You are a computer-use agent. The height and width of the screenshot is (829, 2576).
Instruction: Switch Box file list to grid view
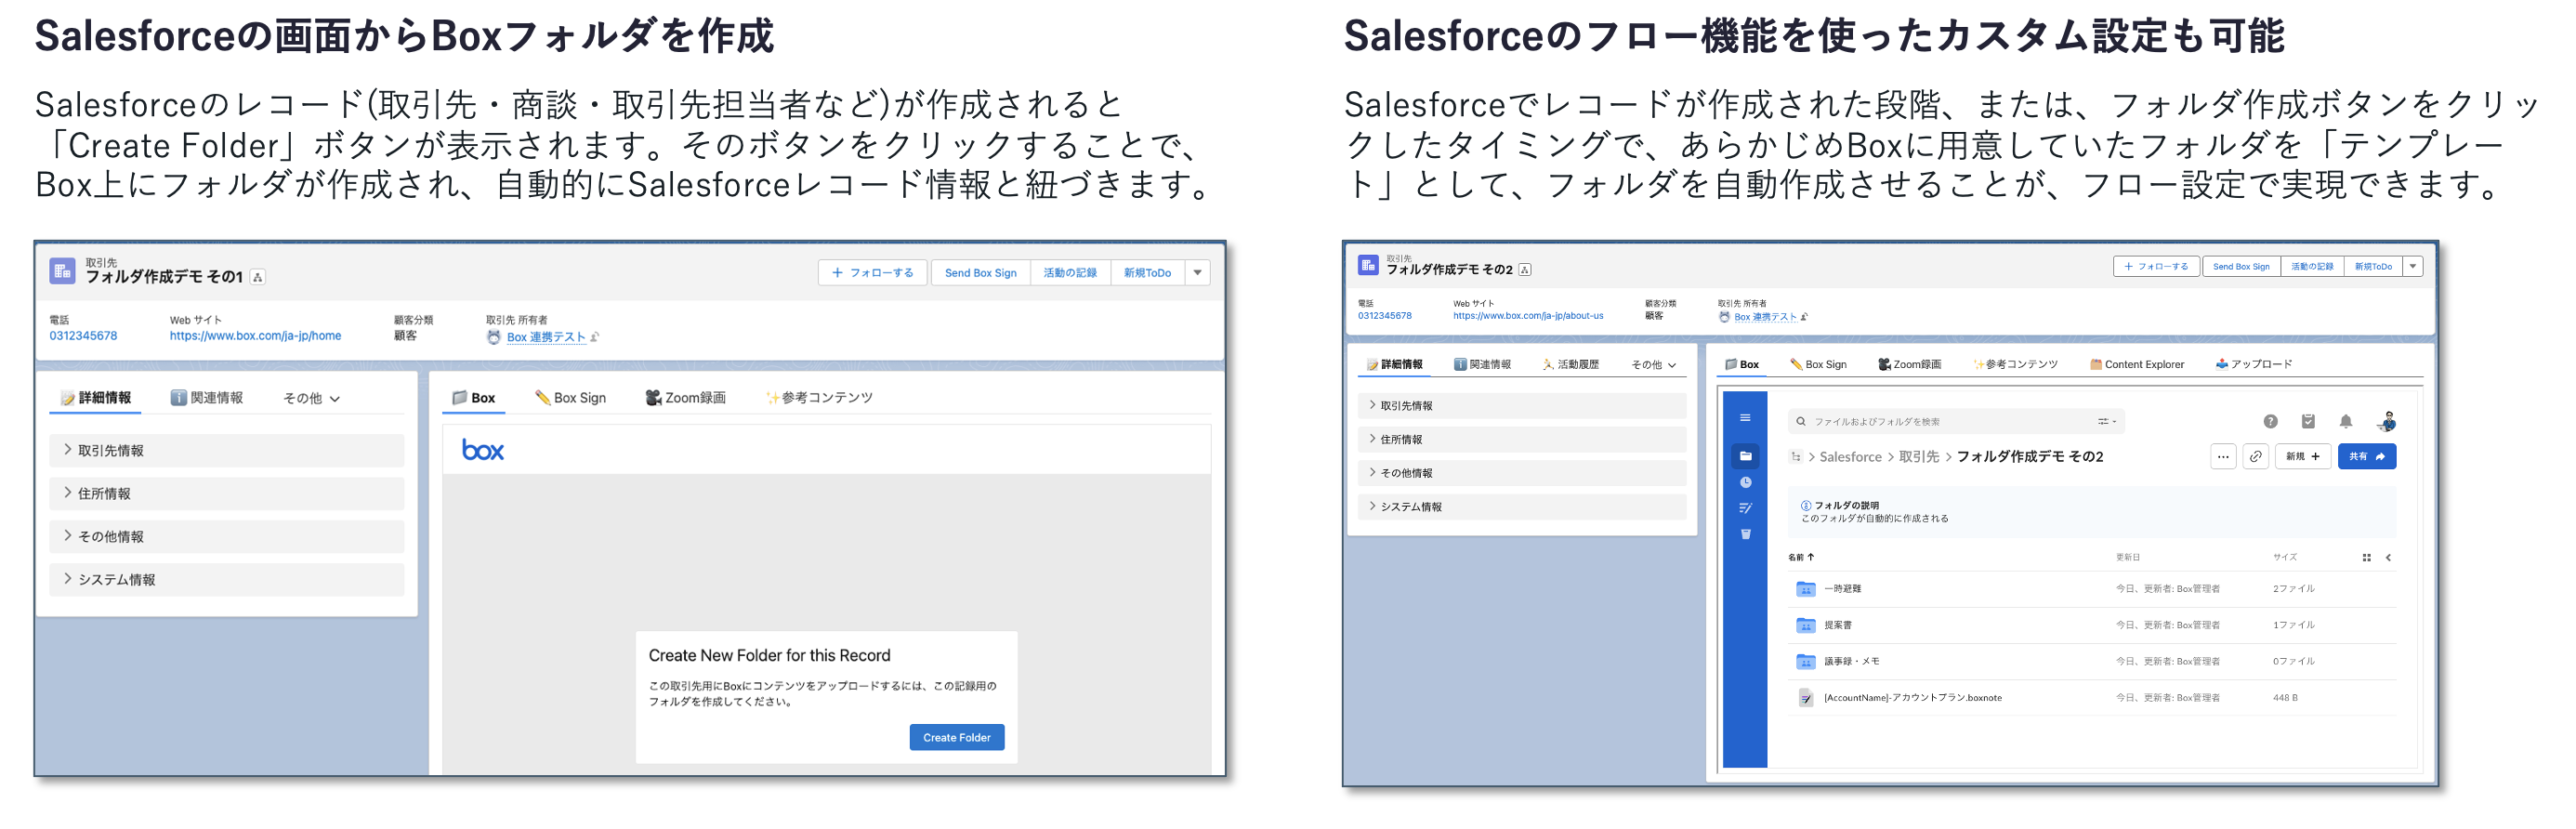(2366, 557)
